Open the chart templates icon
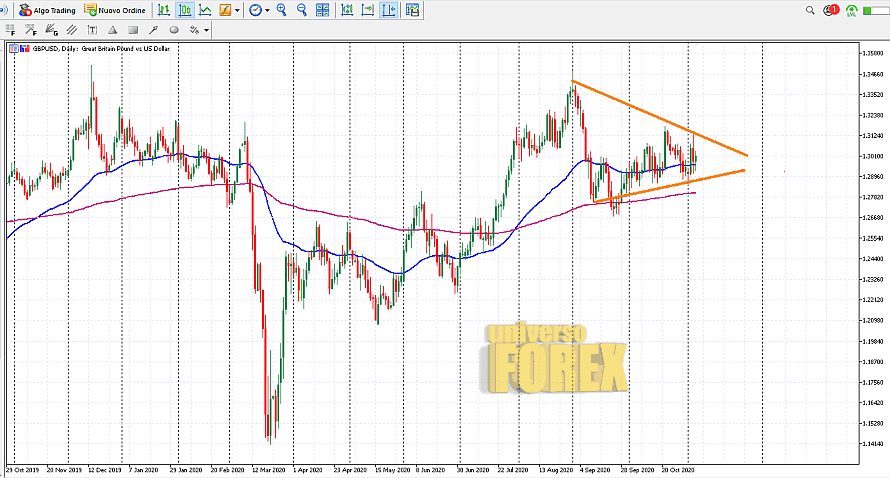 click(412, 10)
